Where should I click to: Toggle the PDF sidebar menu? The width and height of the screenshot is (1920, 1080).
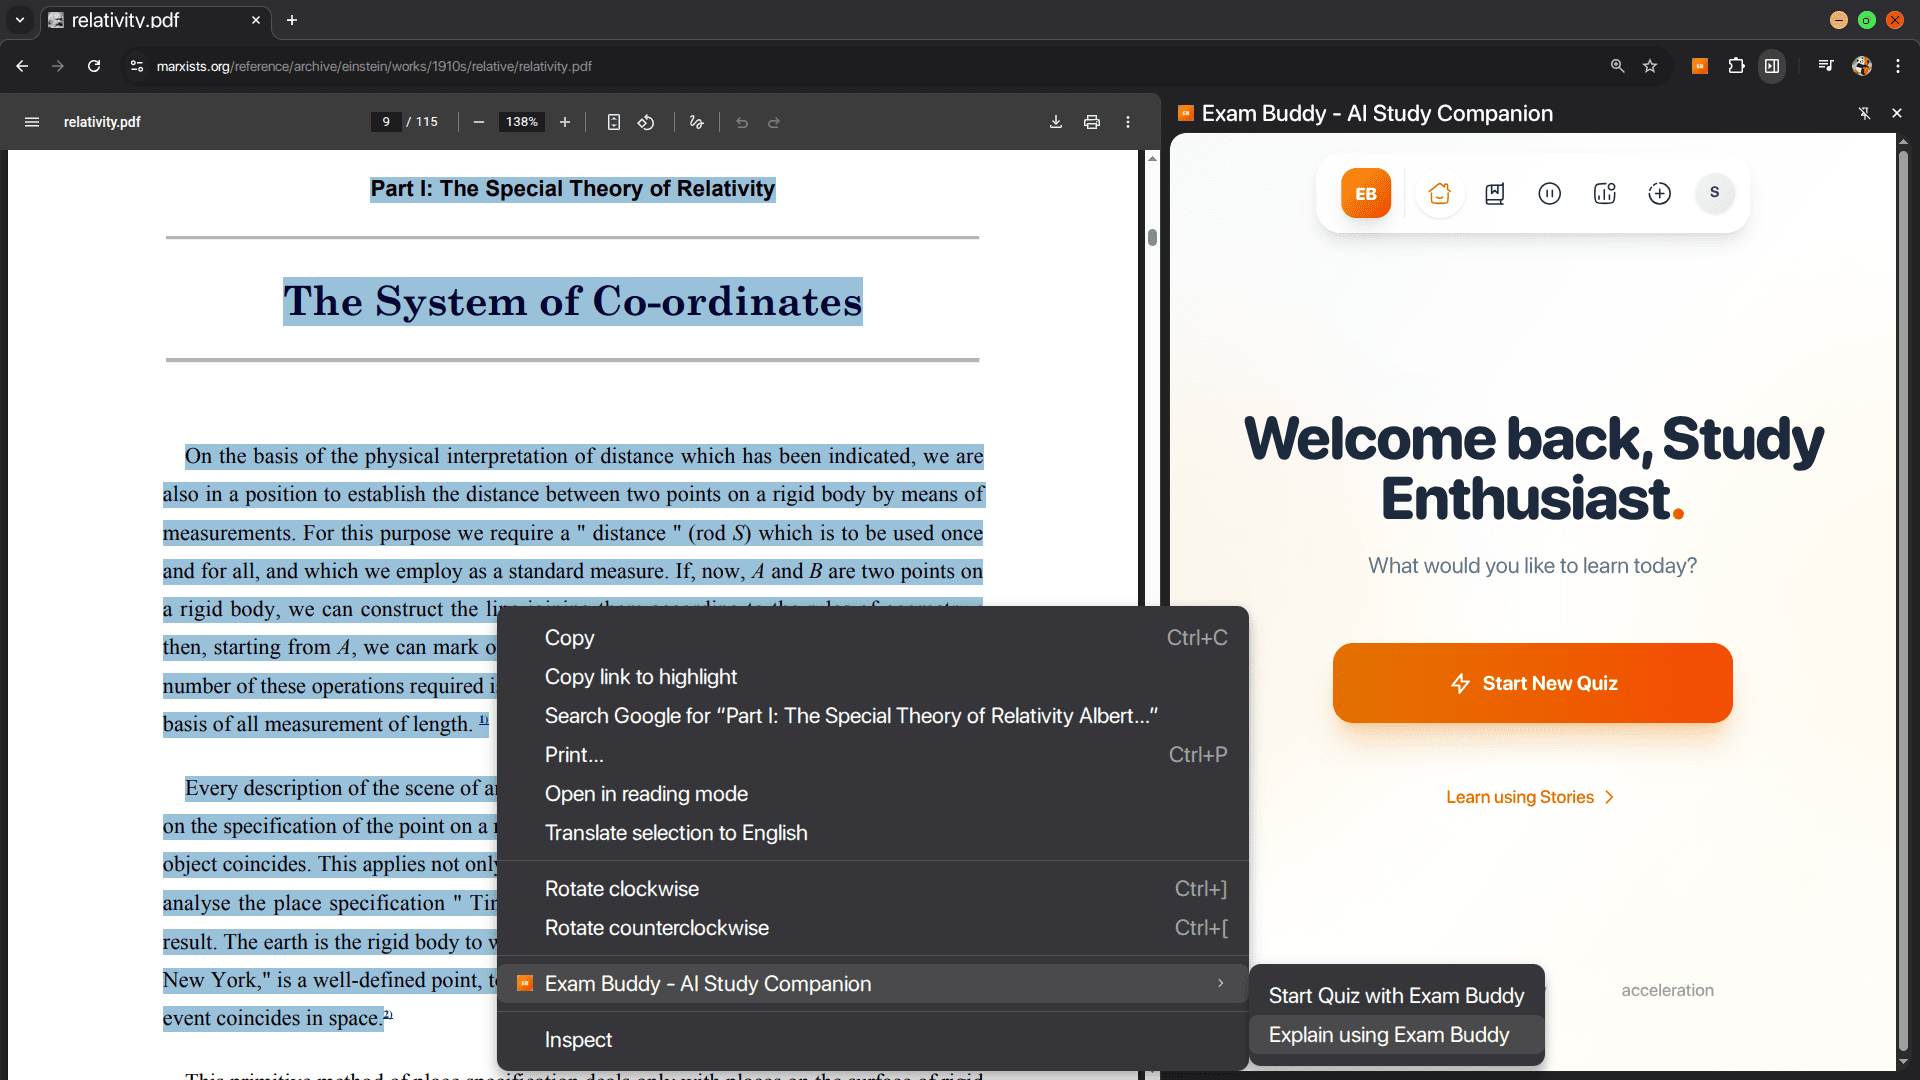(32, 122)
